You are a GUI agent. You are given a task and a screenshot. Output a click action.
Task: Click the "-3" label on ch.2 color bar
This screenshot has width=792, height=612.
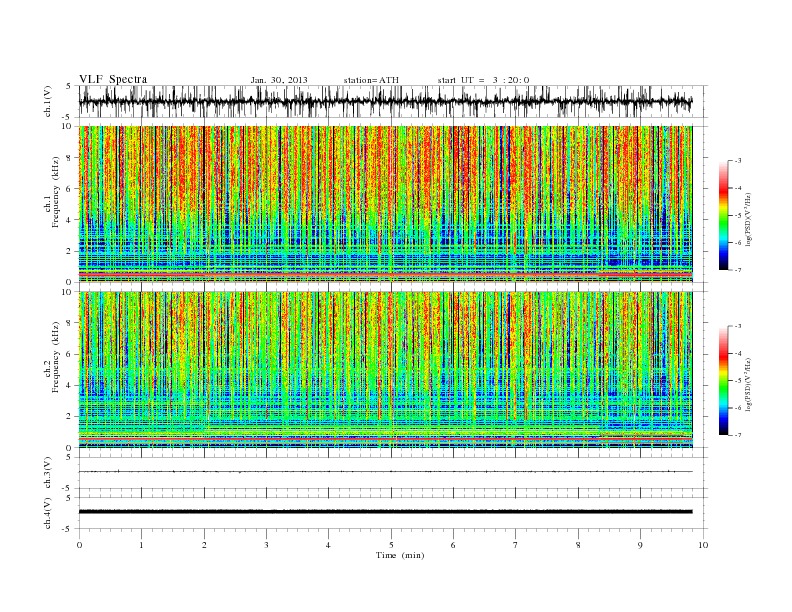[737, 326]
